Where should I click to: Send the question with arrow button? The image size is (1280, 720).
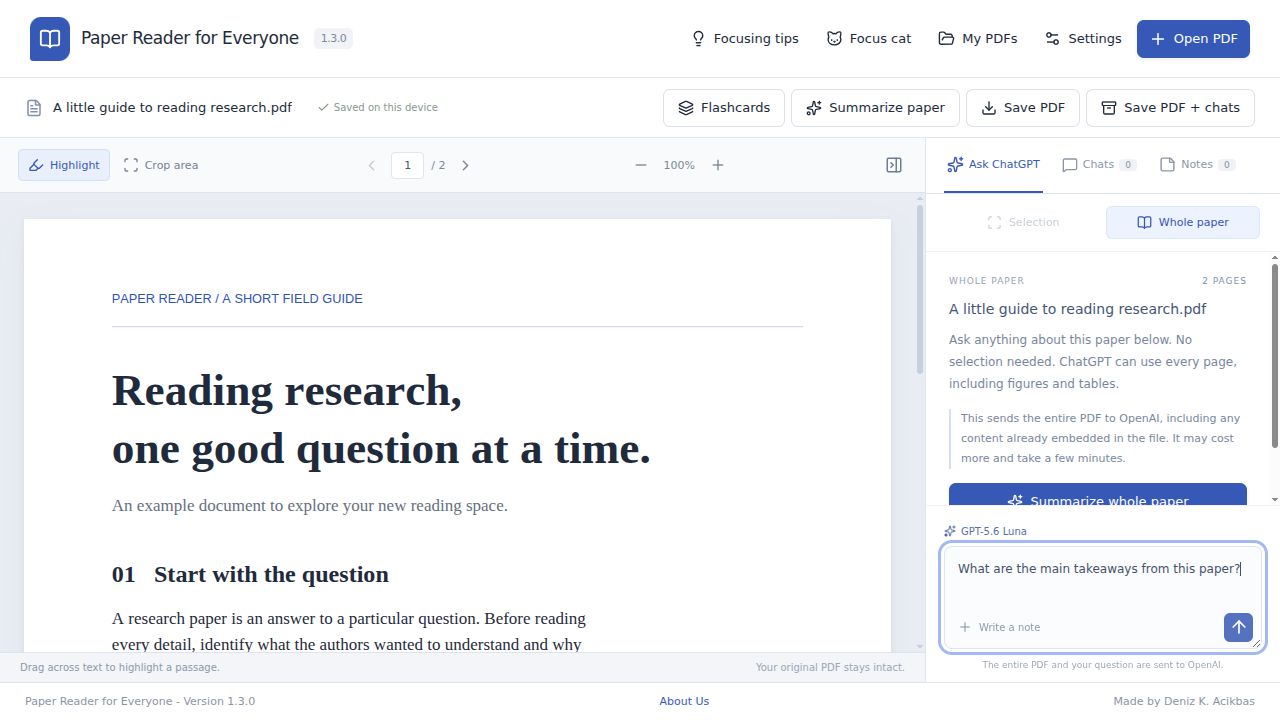click(x=1238, y=627)
